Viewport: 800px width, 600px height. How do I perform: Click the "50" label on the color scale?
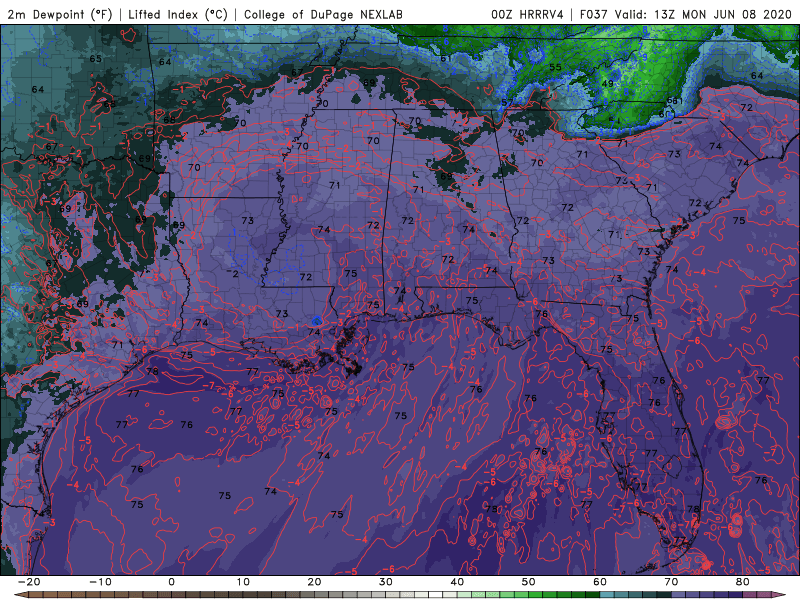click(529, 582)
